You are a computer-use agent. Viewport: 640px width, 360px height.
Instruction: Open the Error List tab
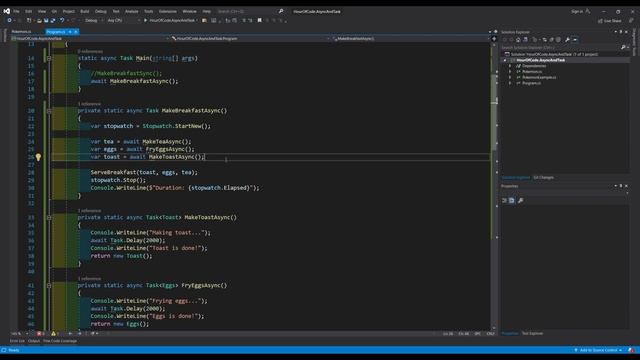coord(17,341)
